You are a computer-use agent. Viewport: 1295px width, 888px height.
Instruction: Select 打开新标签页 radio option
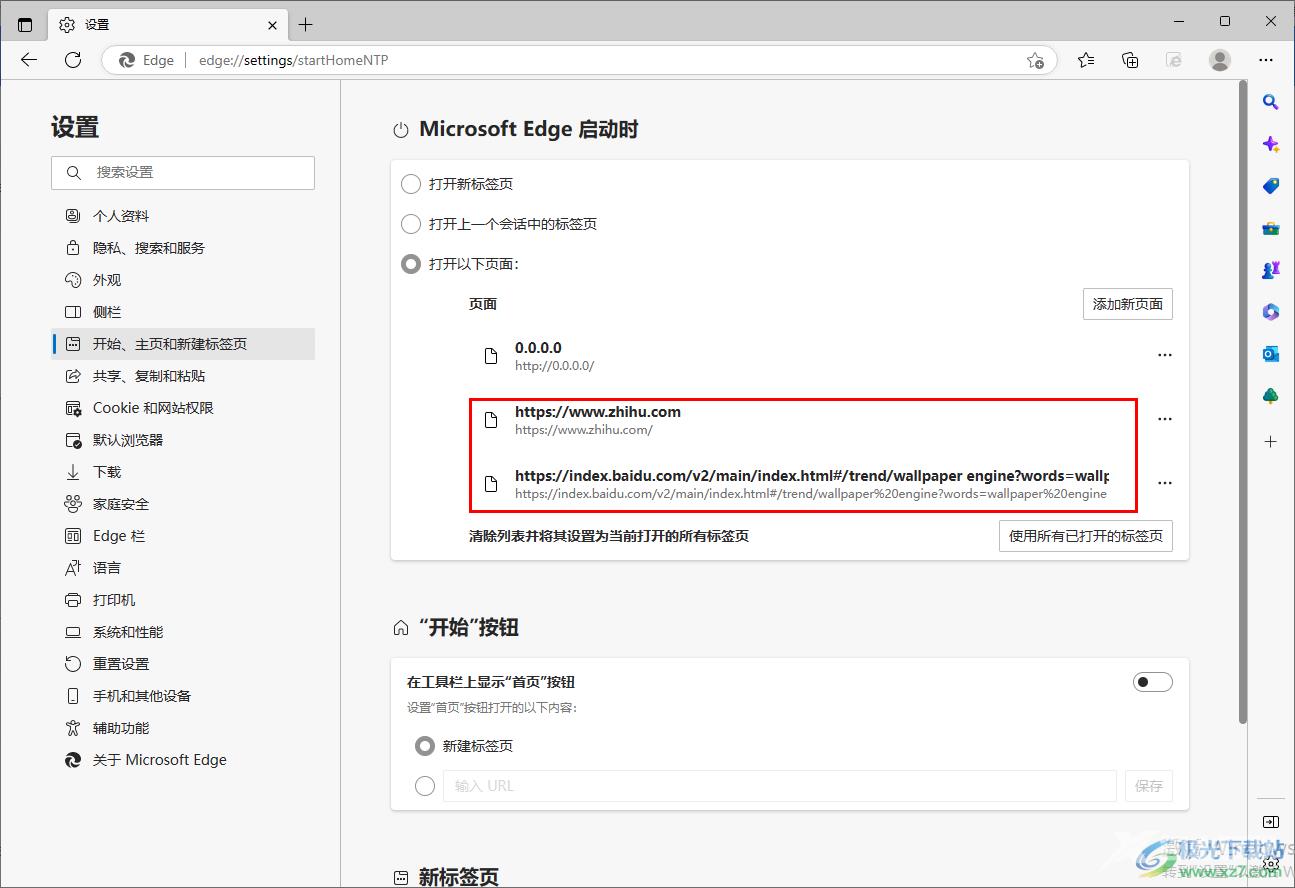click(x=411, y=184)
